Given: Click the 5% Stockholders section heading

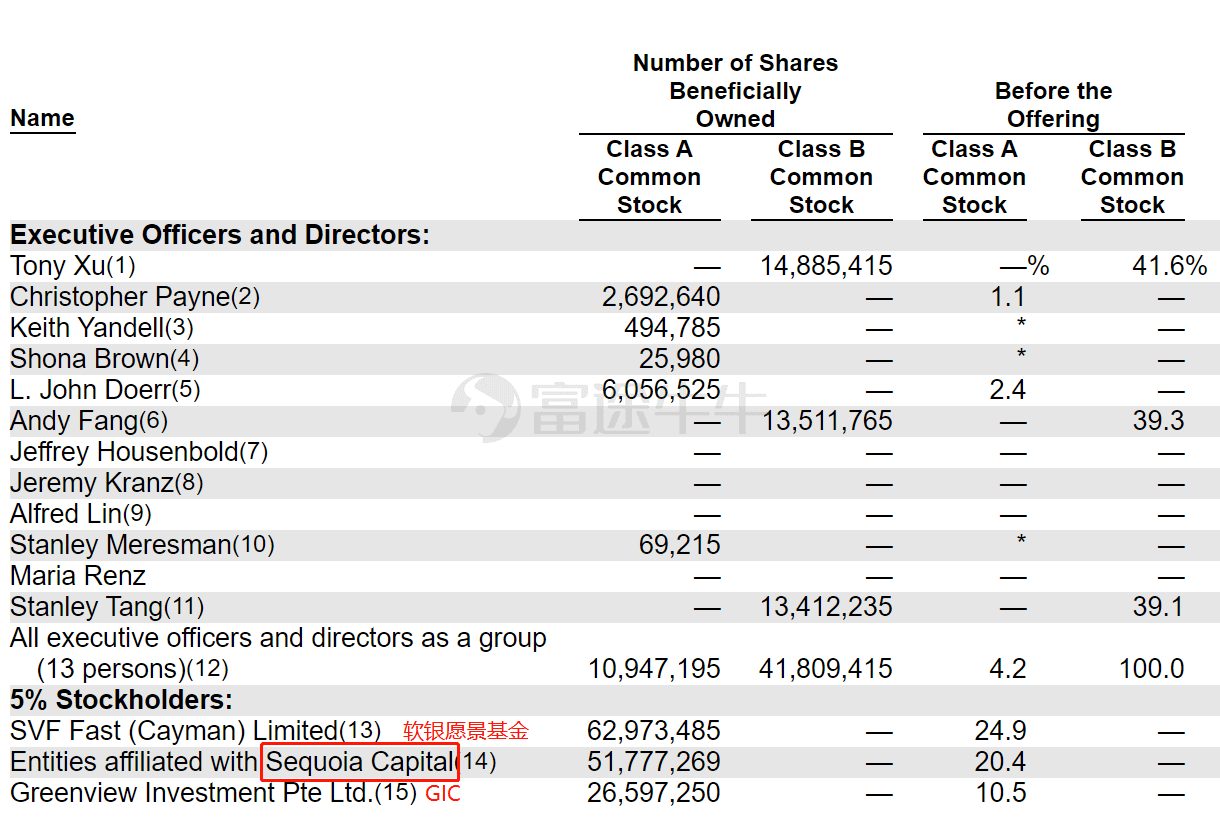Looking at the screenshot, I should point(121,699).
